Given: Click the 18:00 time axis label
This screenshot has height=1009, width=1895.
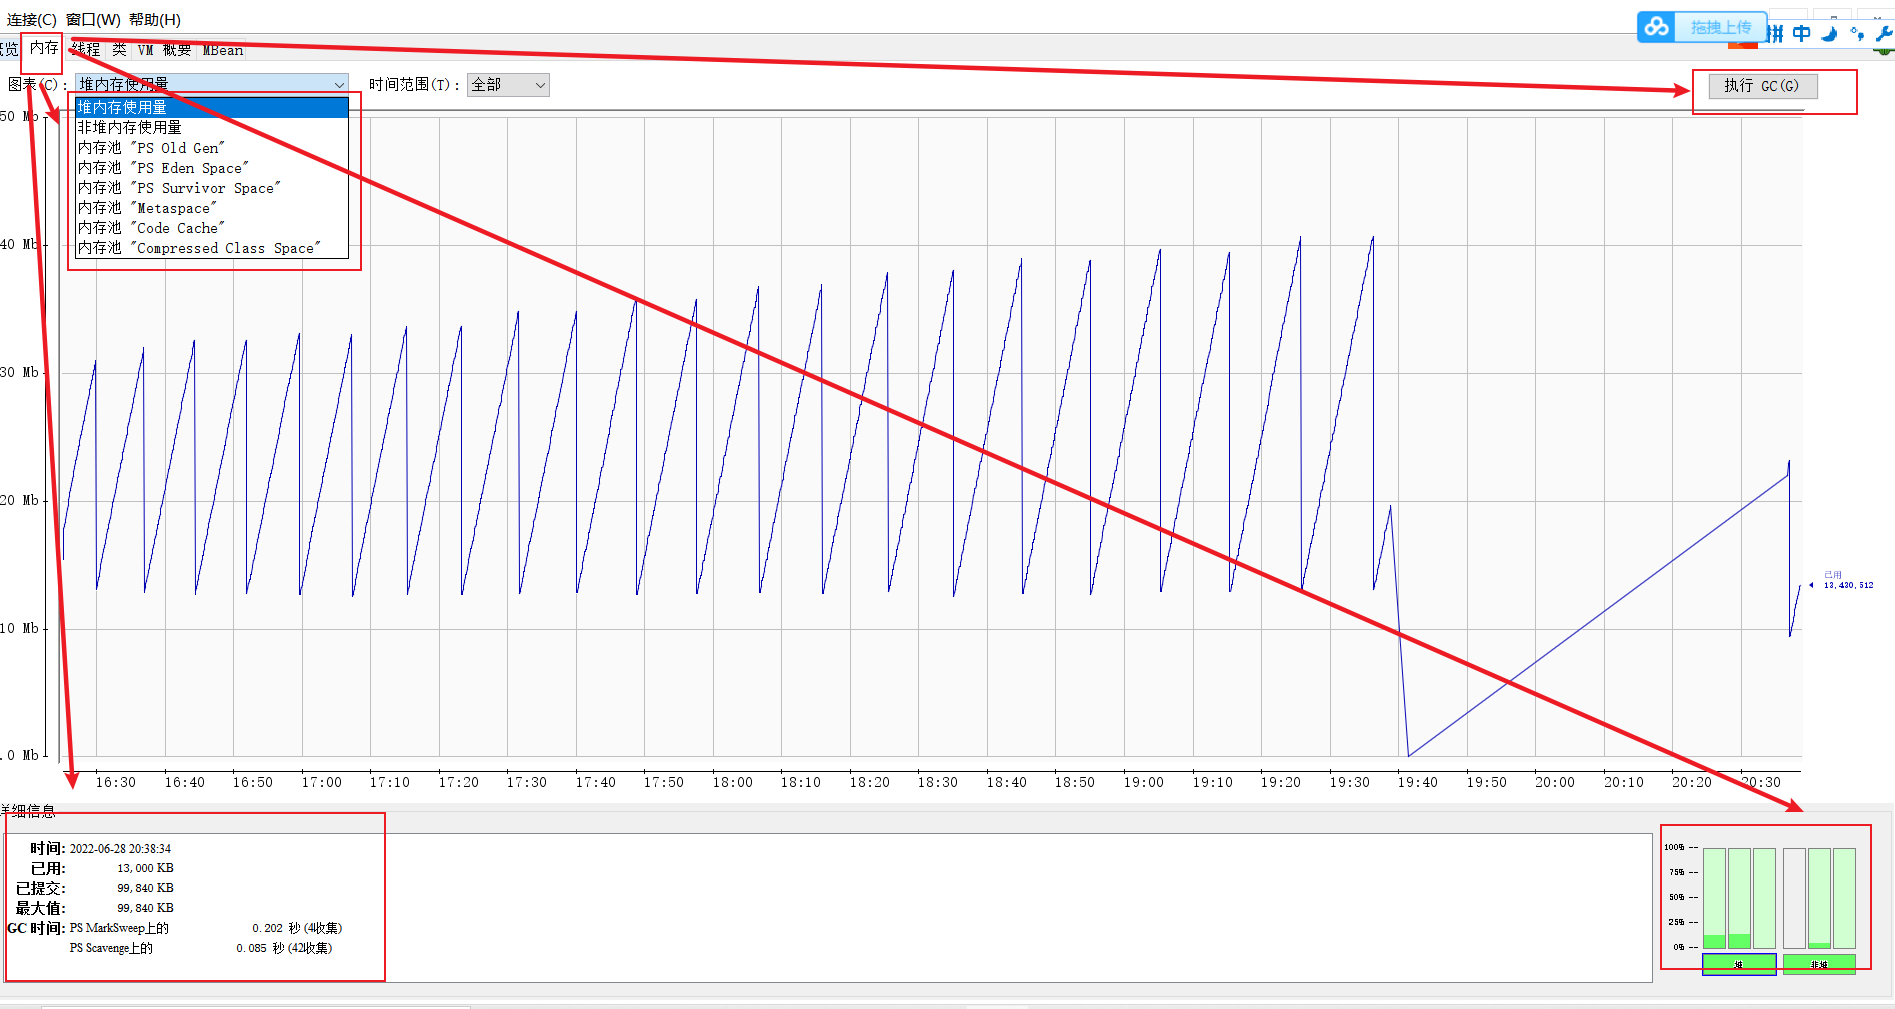Looking at the screenshot, I should 733,783.
